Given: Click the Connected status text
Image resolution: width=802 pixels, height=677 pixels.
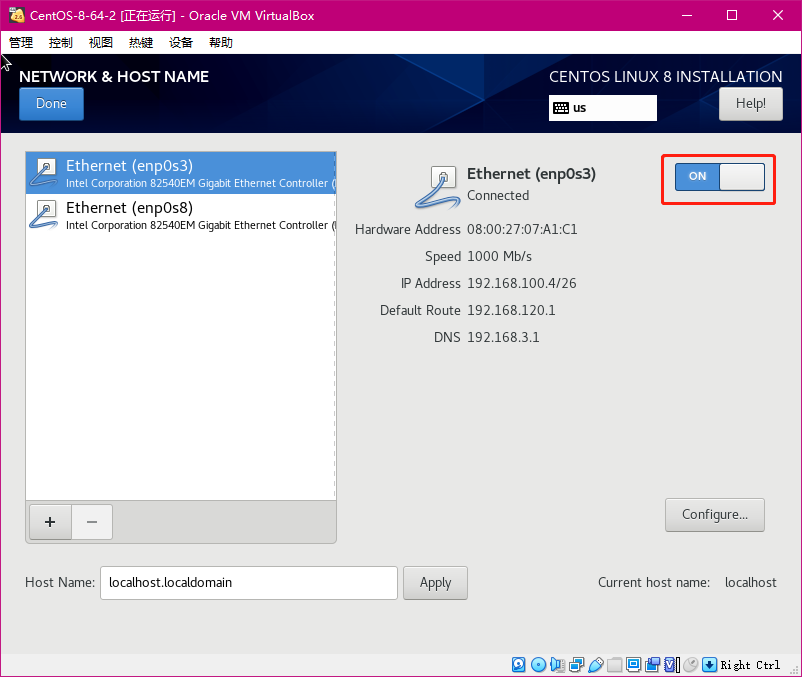Looking at the screenshot, I should [498, 195].
